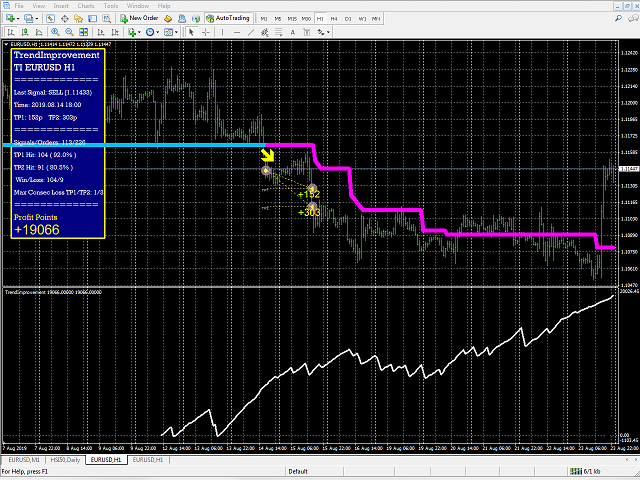
Task: Zoom out of the chart
Action: 69,32
